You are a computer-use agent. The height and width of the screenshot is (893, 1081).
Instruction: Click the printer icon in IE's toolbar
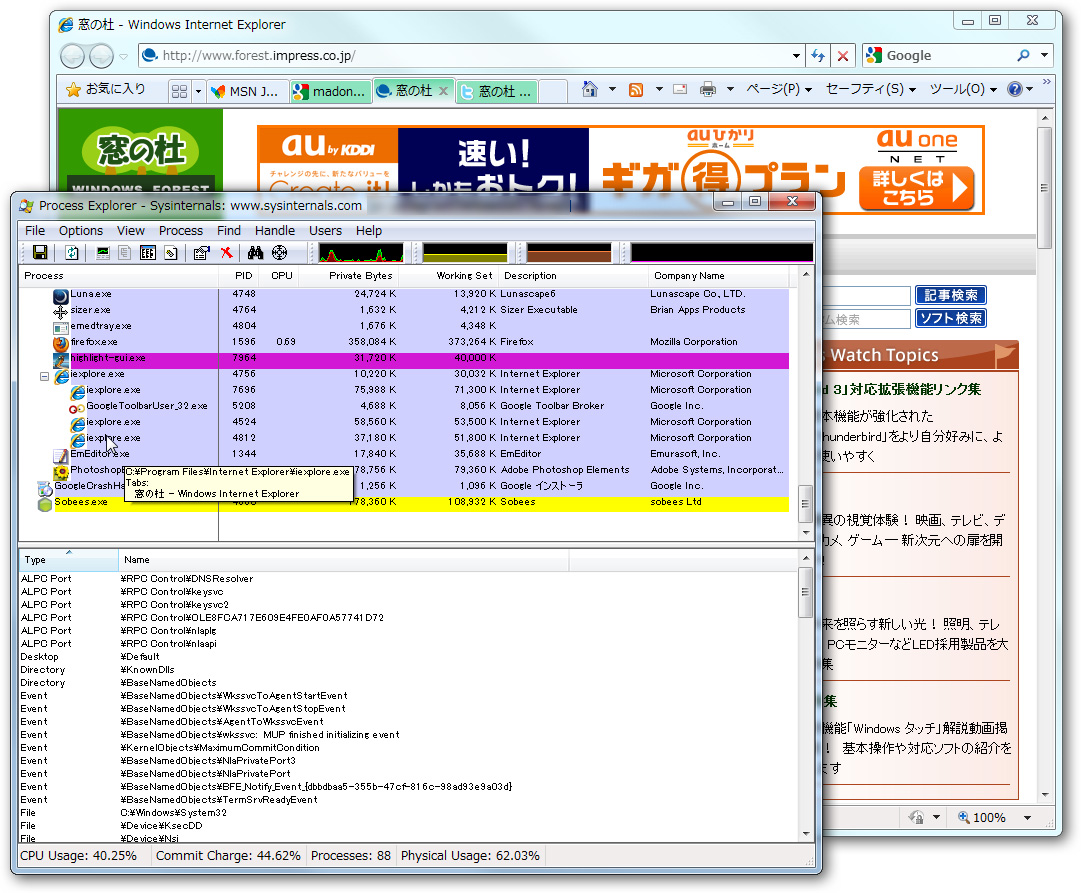(706, 89)
